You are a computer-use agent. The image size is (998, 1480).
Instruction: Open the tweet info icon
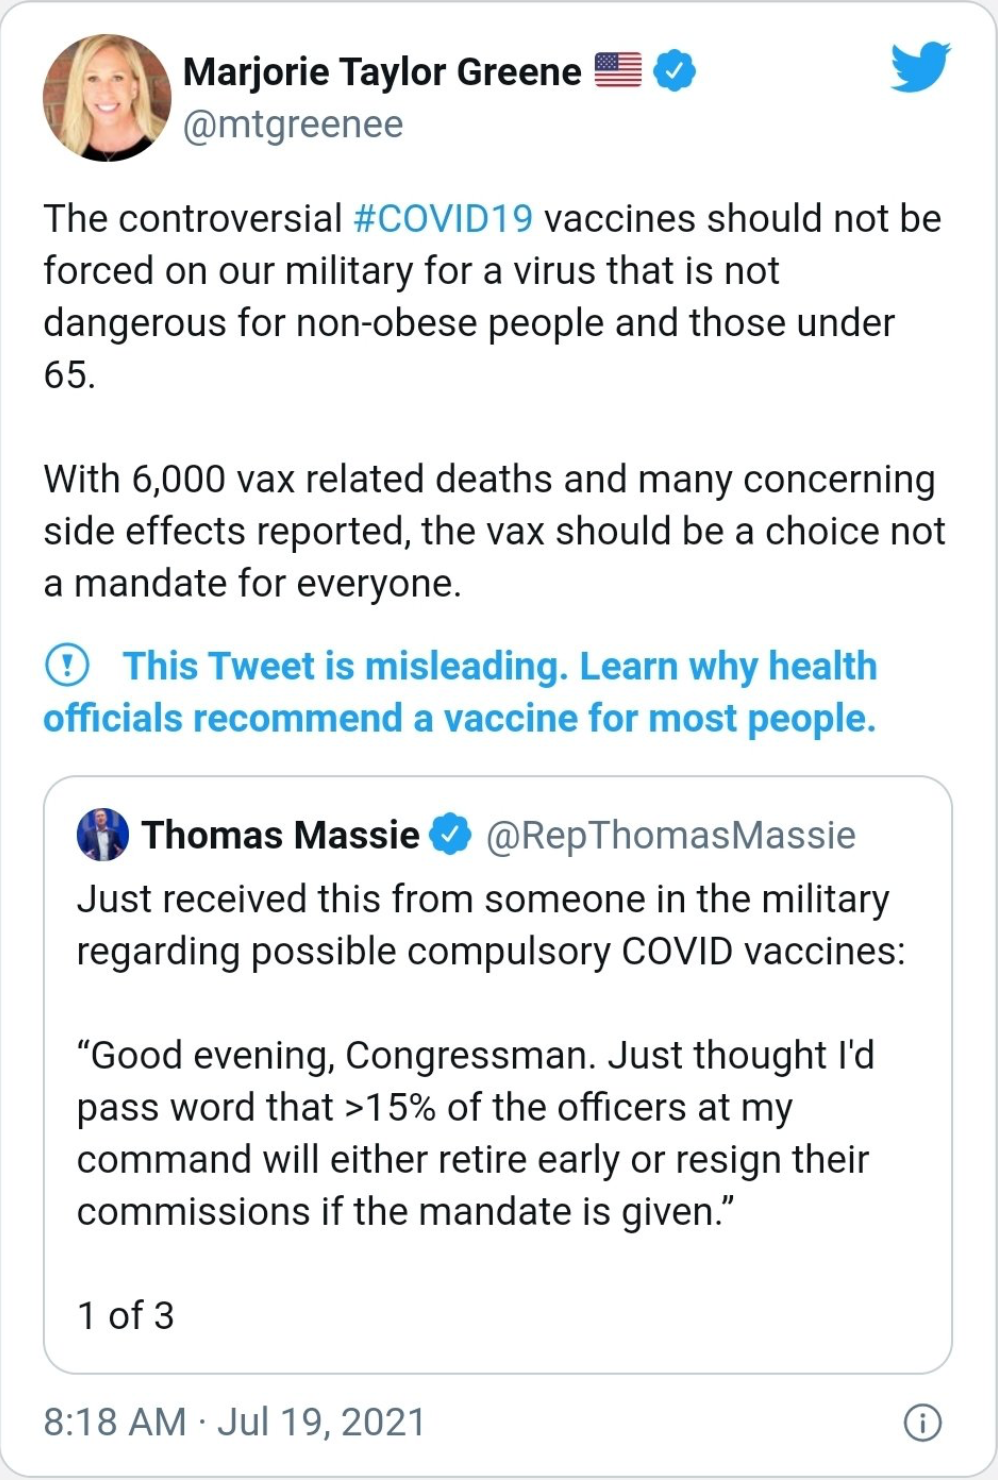922,1422
